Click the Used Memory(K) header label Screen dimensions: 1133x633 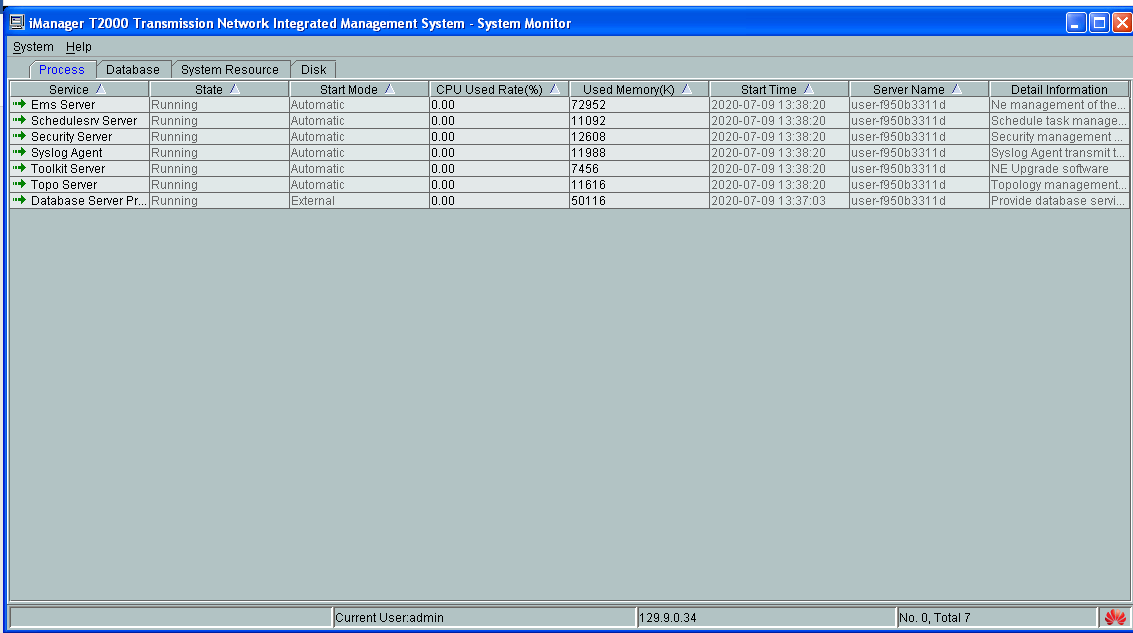click(x=629, y=90)
